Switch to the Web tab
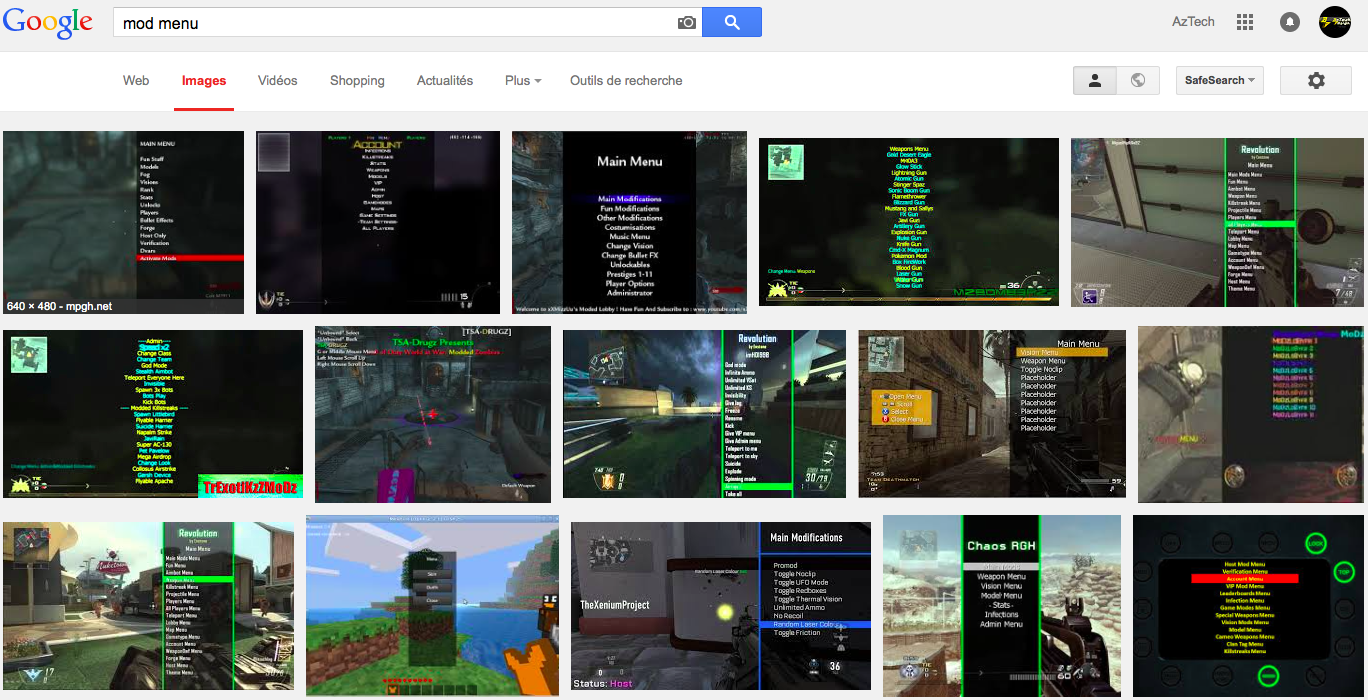This screenshot has height=700, width=1368. coord(136,81)
